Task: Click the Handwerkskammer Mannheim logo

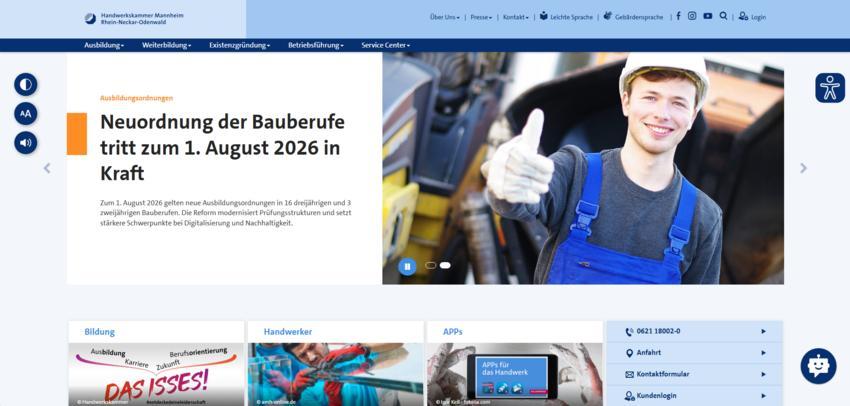Action: 134,18
